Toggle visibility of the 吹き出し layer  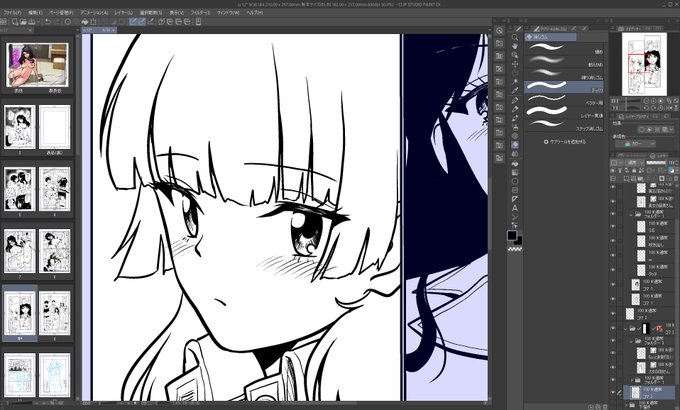[x=613, y=241]
